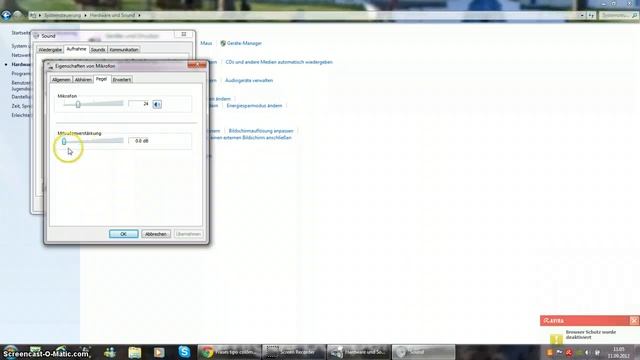Click the Mikrofon level value field showing 24
This screenshot has width=640, height=360.
pyautogui.click(x=139, y=104)
